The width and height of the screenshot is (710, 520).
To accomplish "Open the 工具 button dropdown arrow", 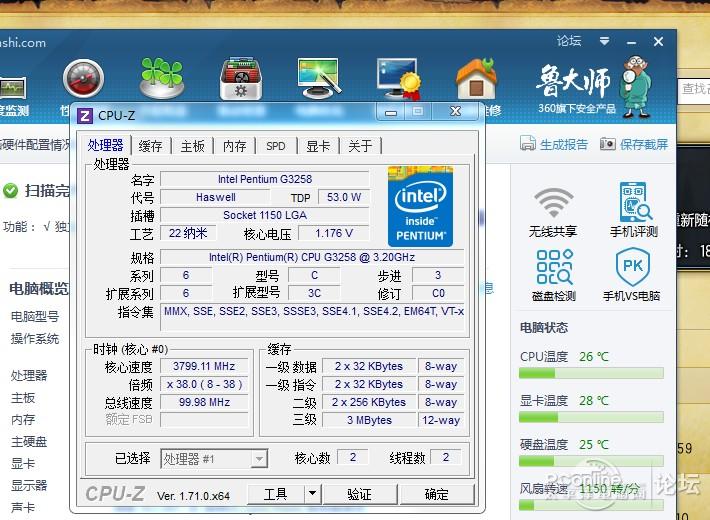I will coord(312,493).
